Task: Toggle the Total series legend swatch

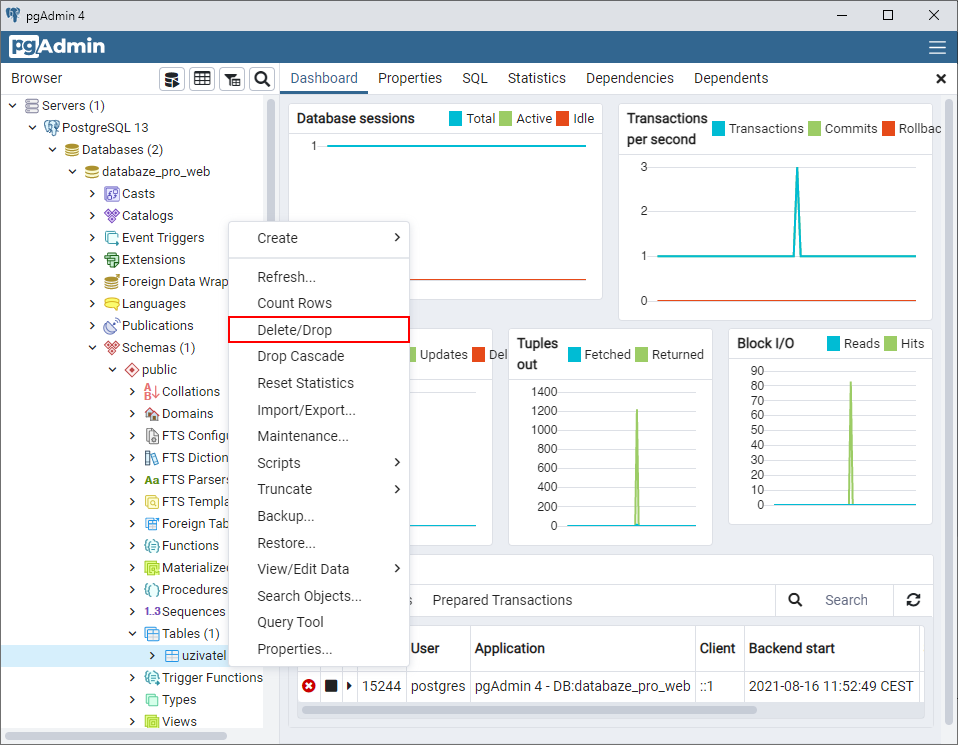Action: pos(456,119)
